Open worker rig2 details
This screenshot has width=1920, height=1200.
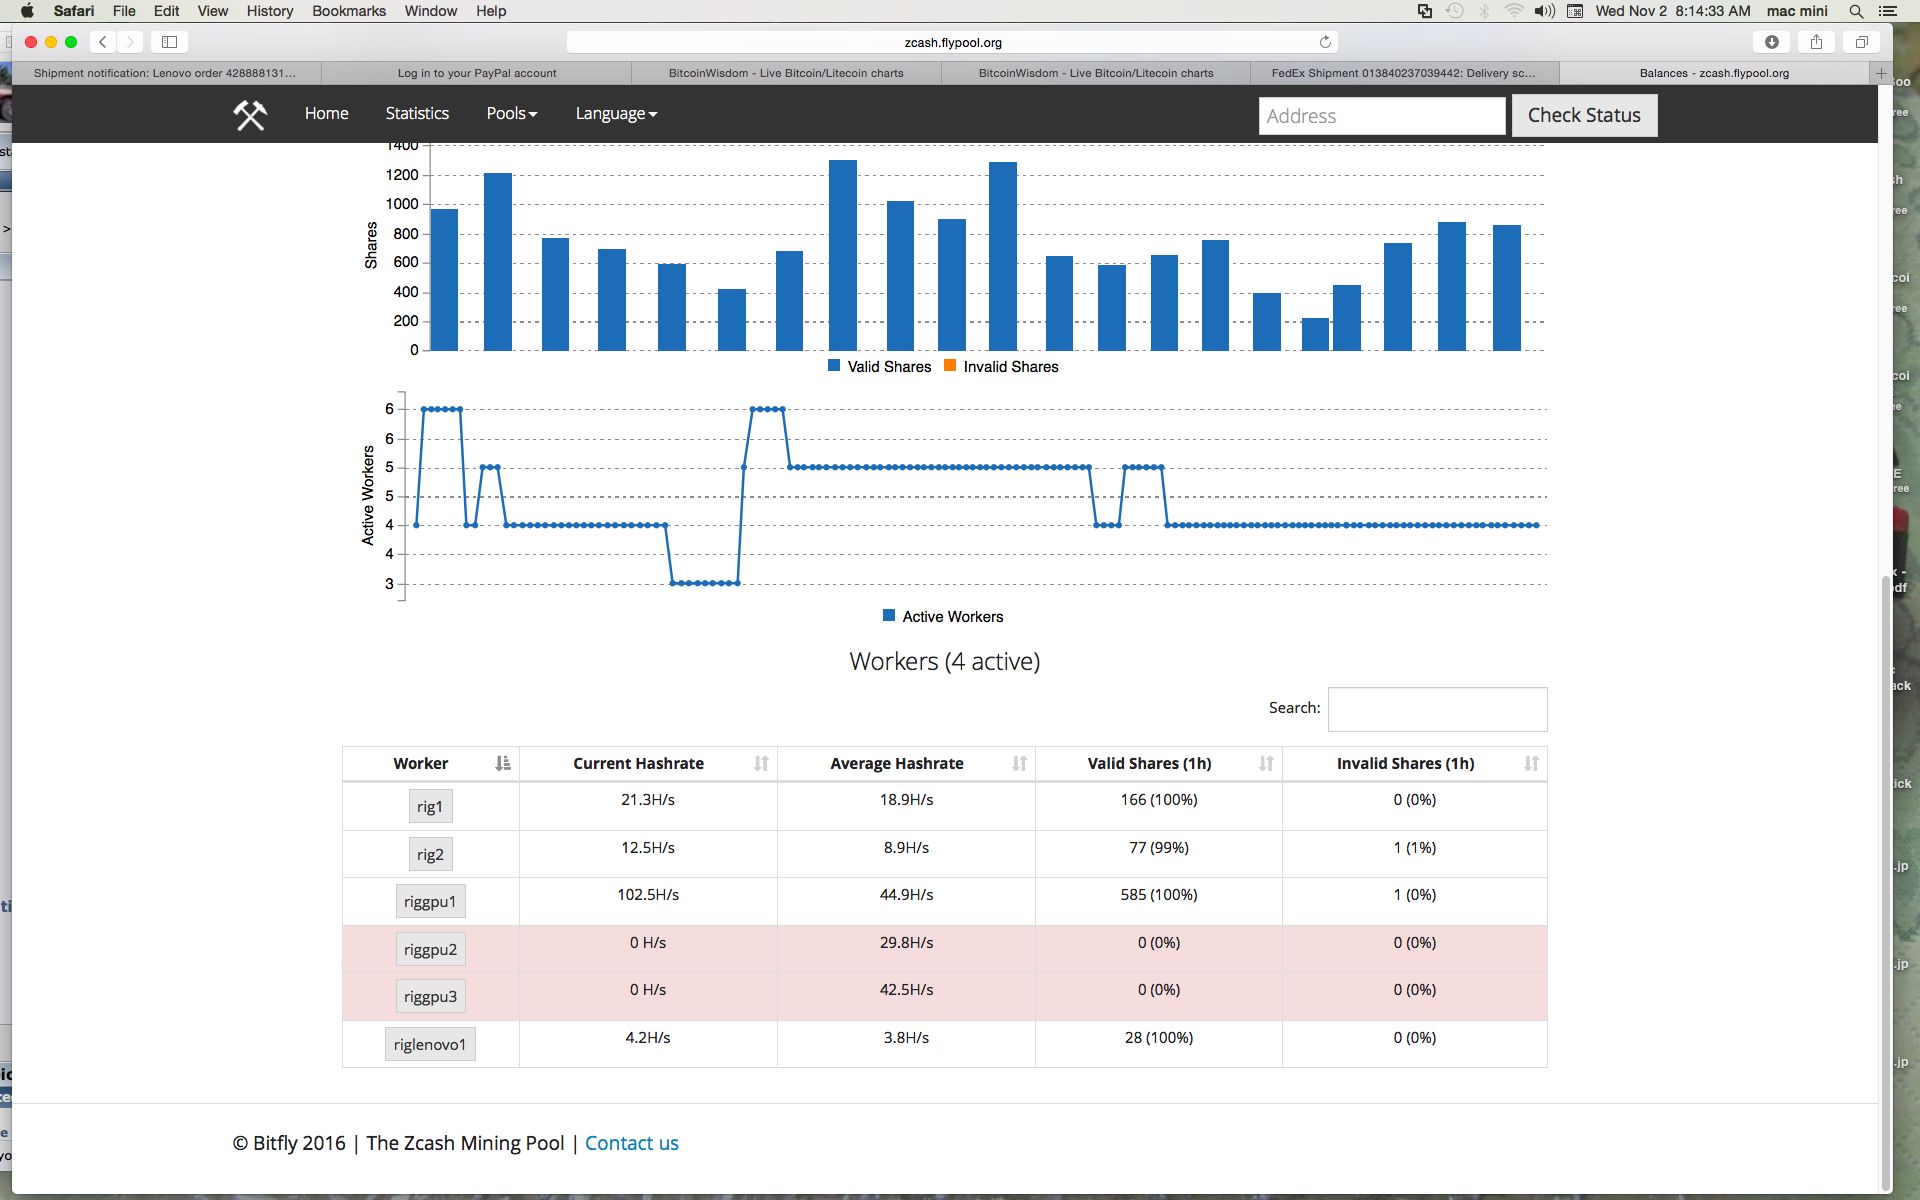tap(430, 855)
